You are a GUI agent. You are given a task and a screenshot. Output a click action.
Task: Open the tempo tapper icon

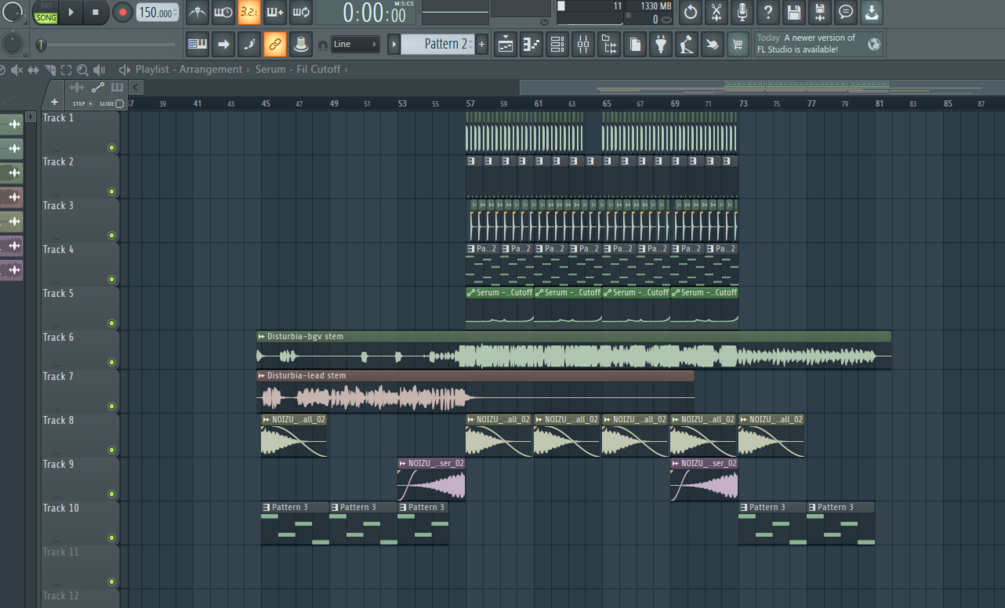coord(686,45)
